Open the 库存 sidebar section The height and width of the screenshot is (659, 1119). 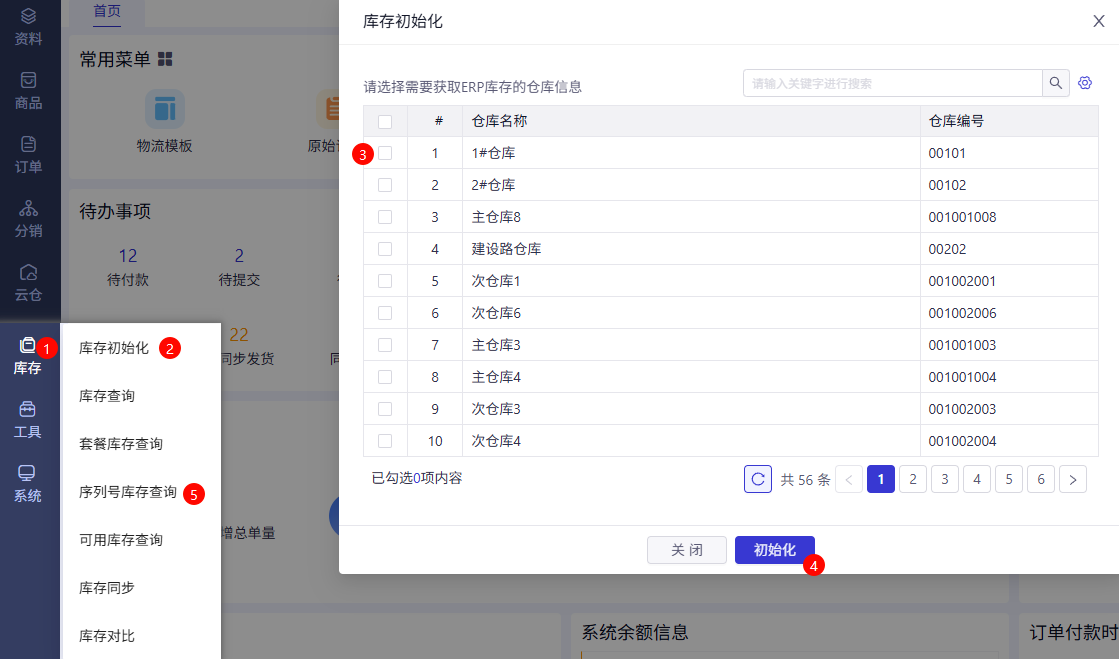click(28, 356)
